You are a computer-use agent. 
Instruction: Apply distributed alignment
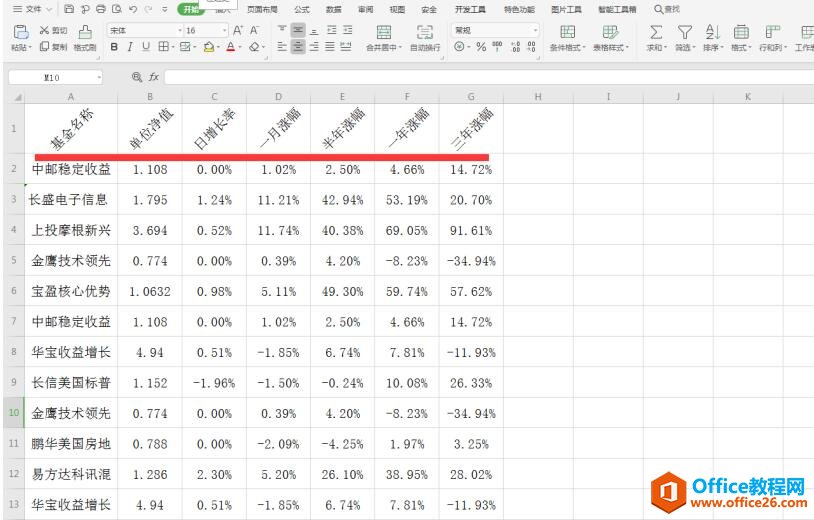click(x=346, y=47)
